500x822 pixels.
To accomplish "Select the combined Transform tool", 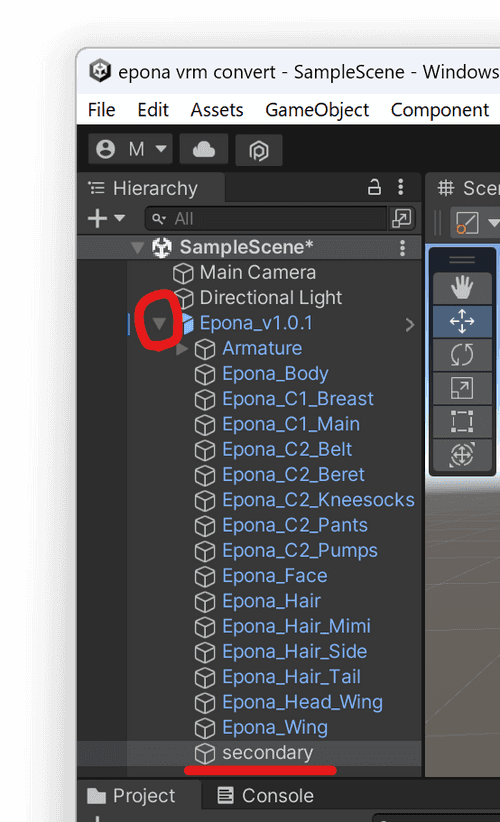I will (462, 455).
